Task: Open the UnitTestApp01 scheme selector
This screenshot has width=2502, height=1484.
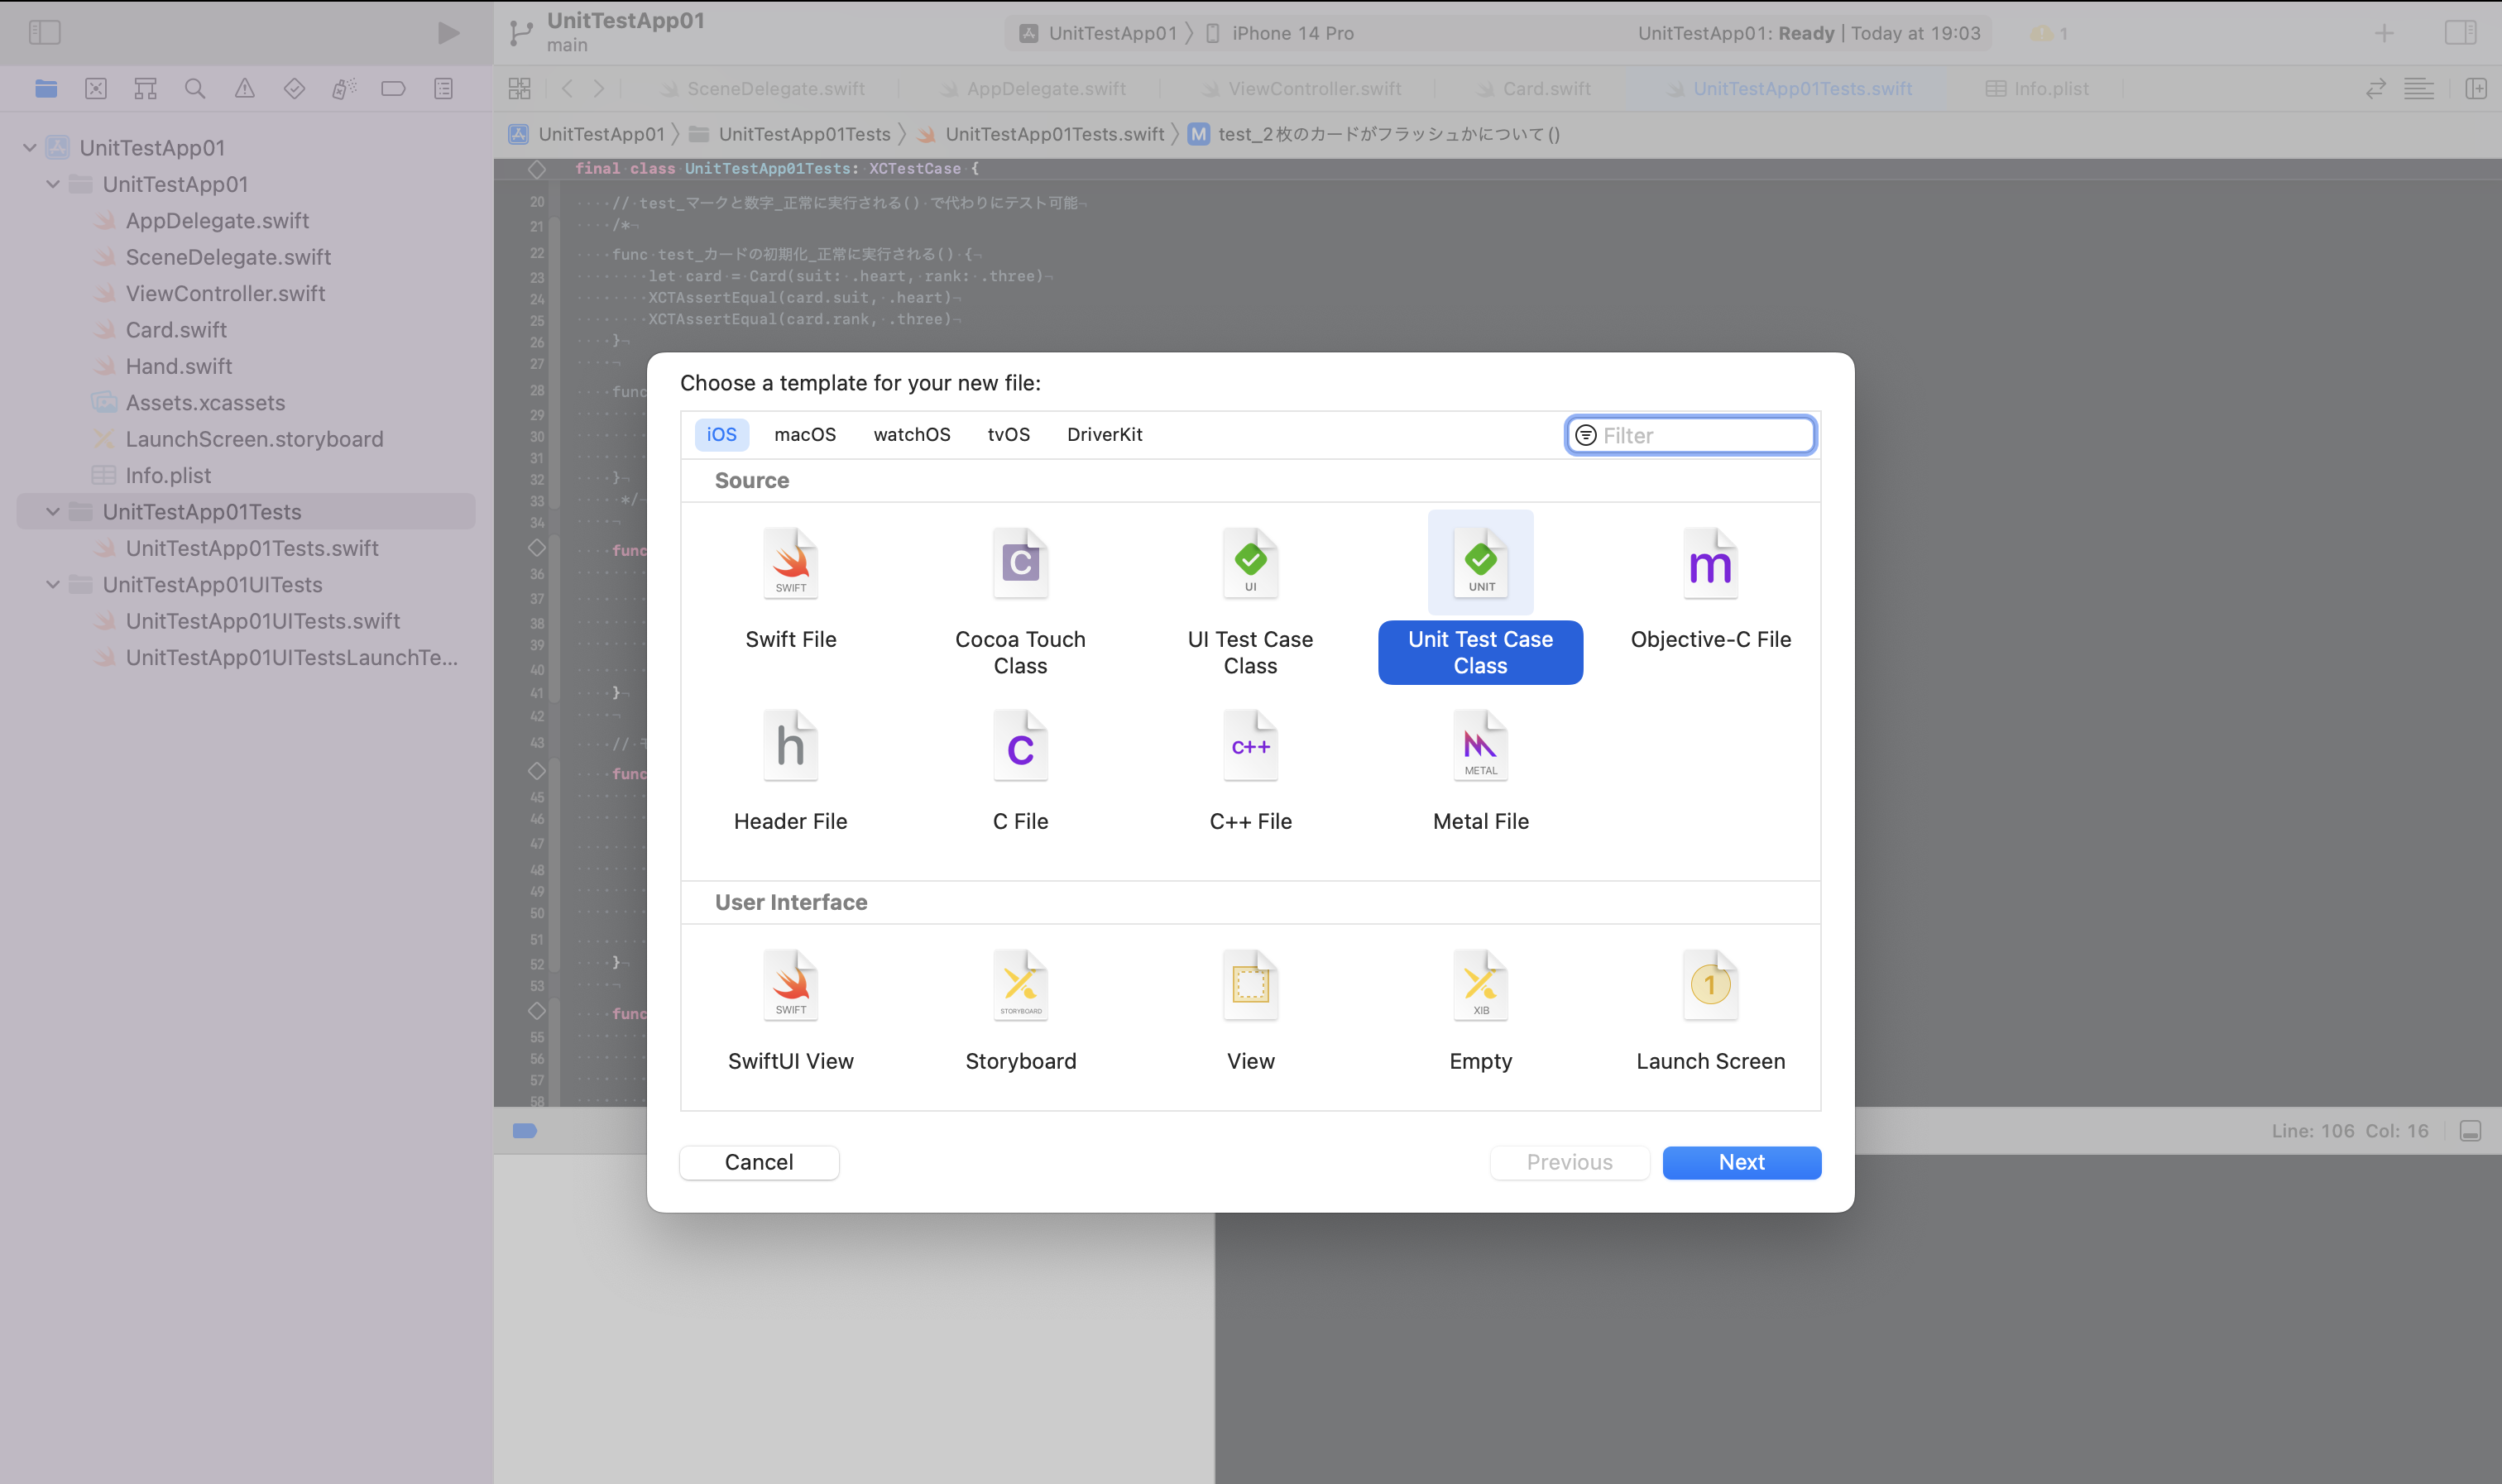Action: (x=1100, y=33)
